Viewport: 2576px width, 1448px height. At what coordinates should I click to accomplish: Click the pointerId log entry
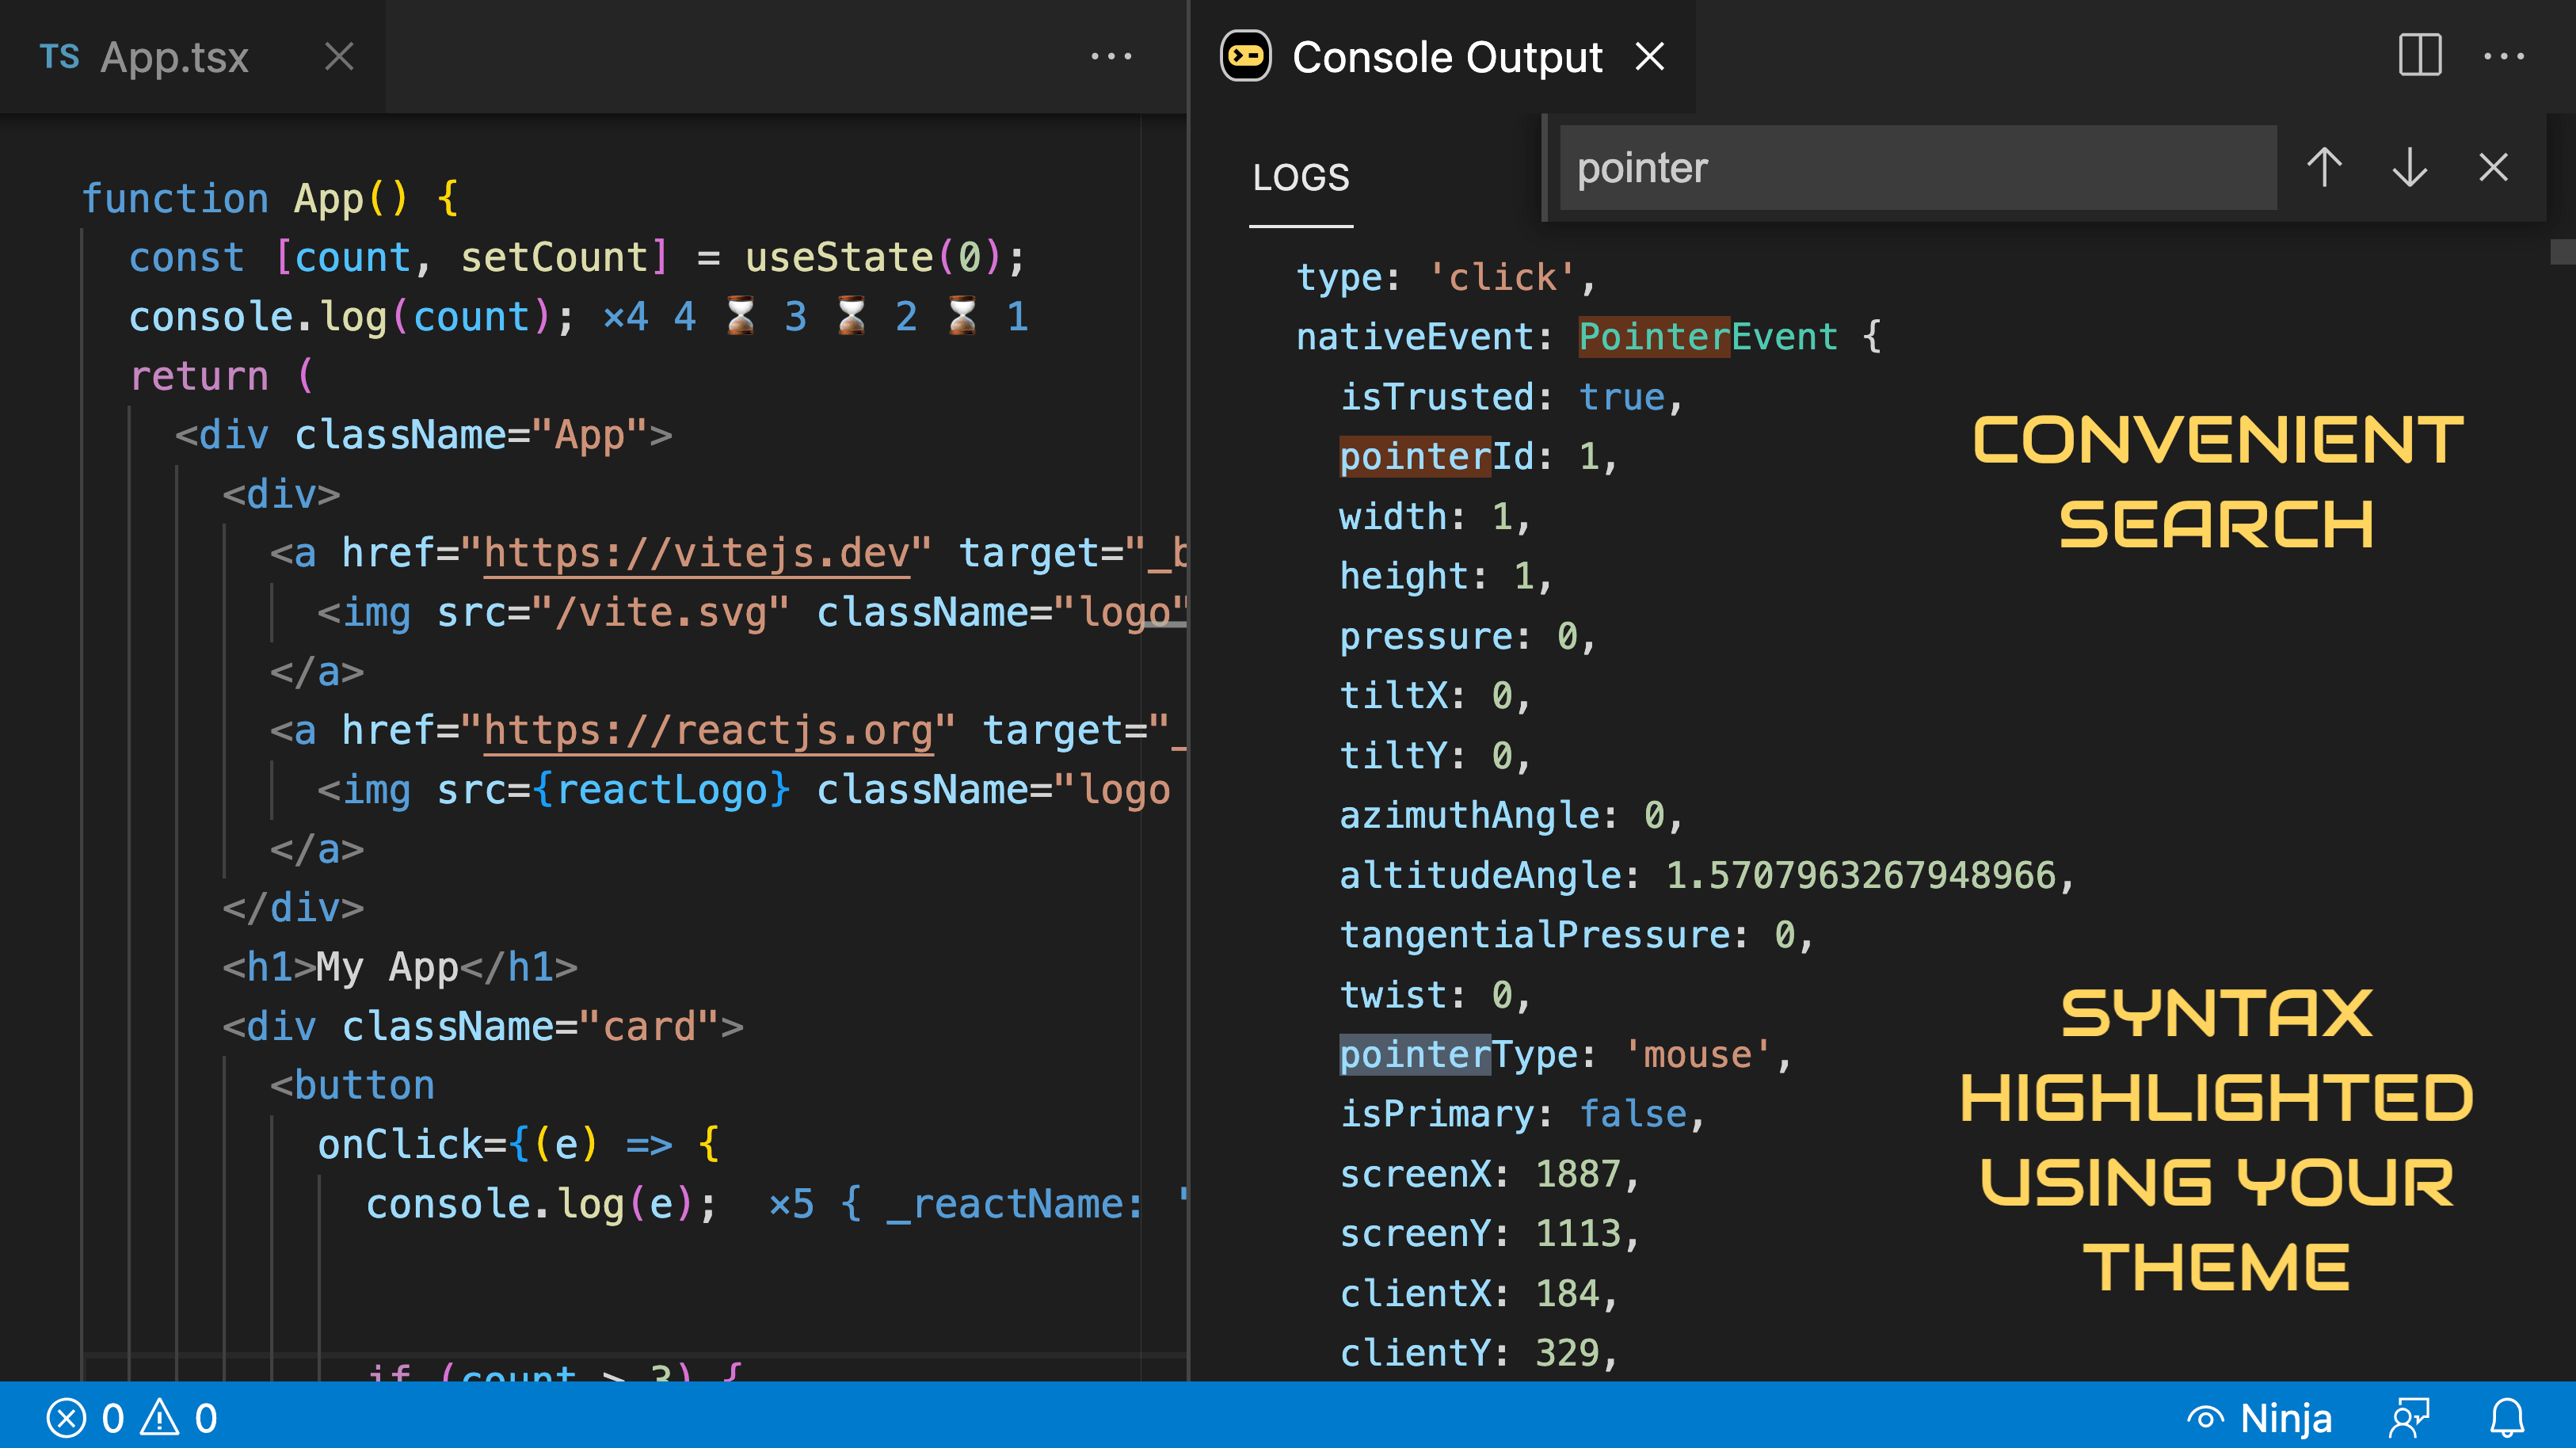click(x=1477, y=457)
